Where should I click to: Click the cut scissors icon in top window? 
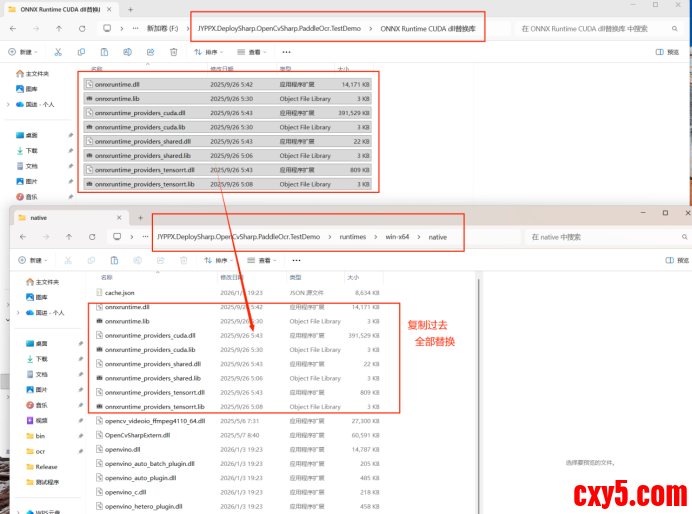pos(58,51)
